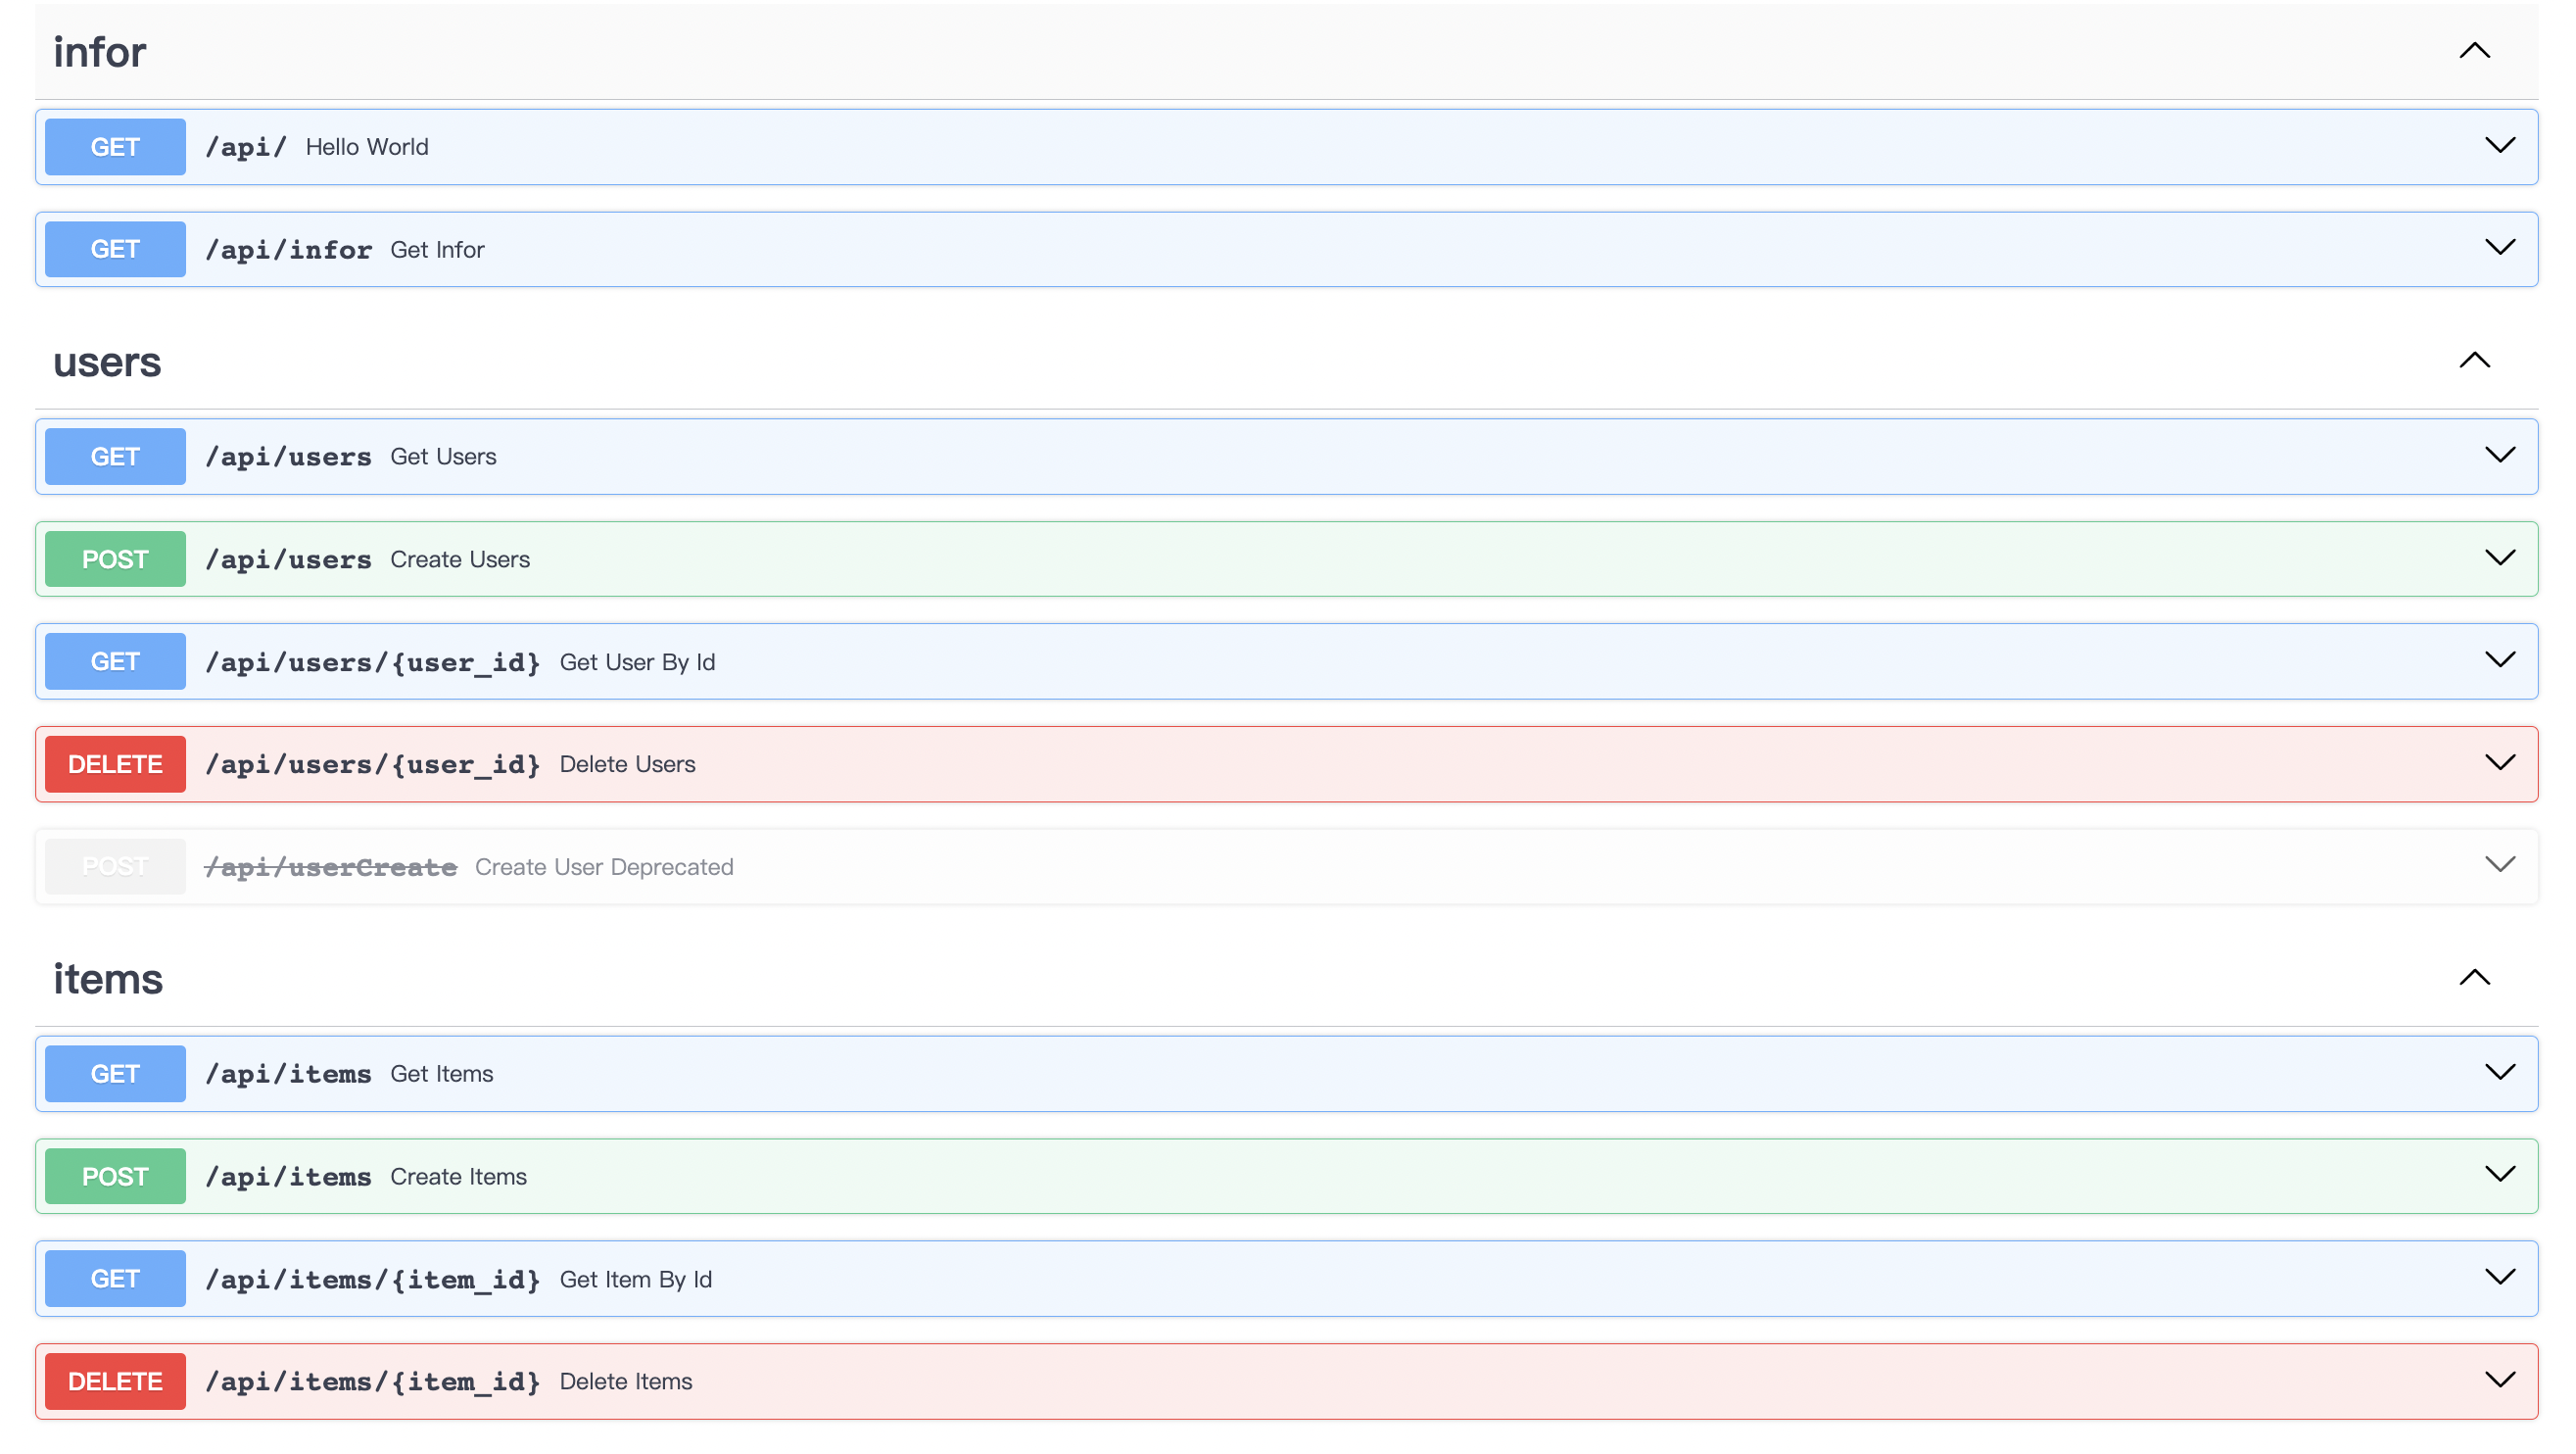This screenshot has height=1454, width=2576.
Task: Click the DELETE badge for /api/users/{user_id}
Action: [115, 764]
